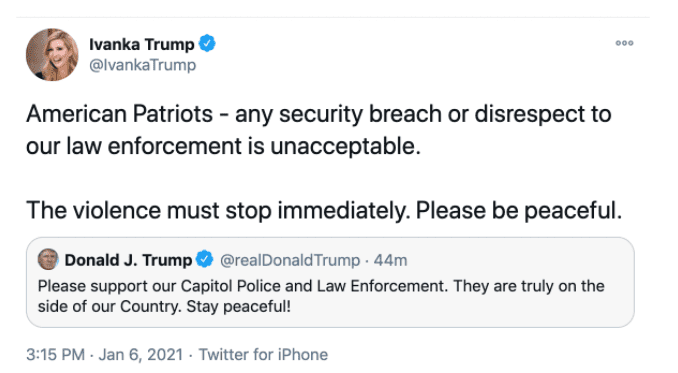Screen dimensions: 678x373
Task: Click the 'our law enforcement is unacceptable' line
Action: point(224,146)
